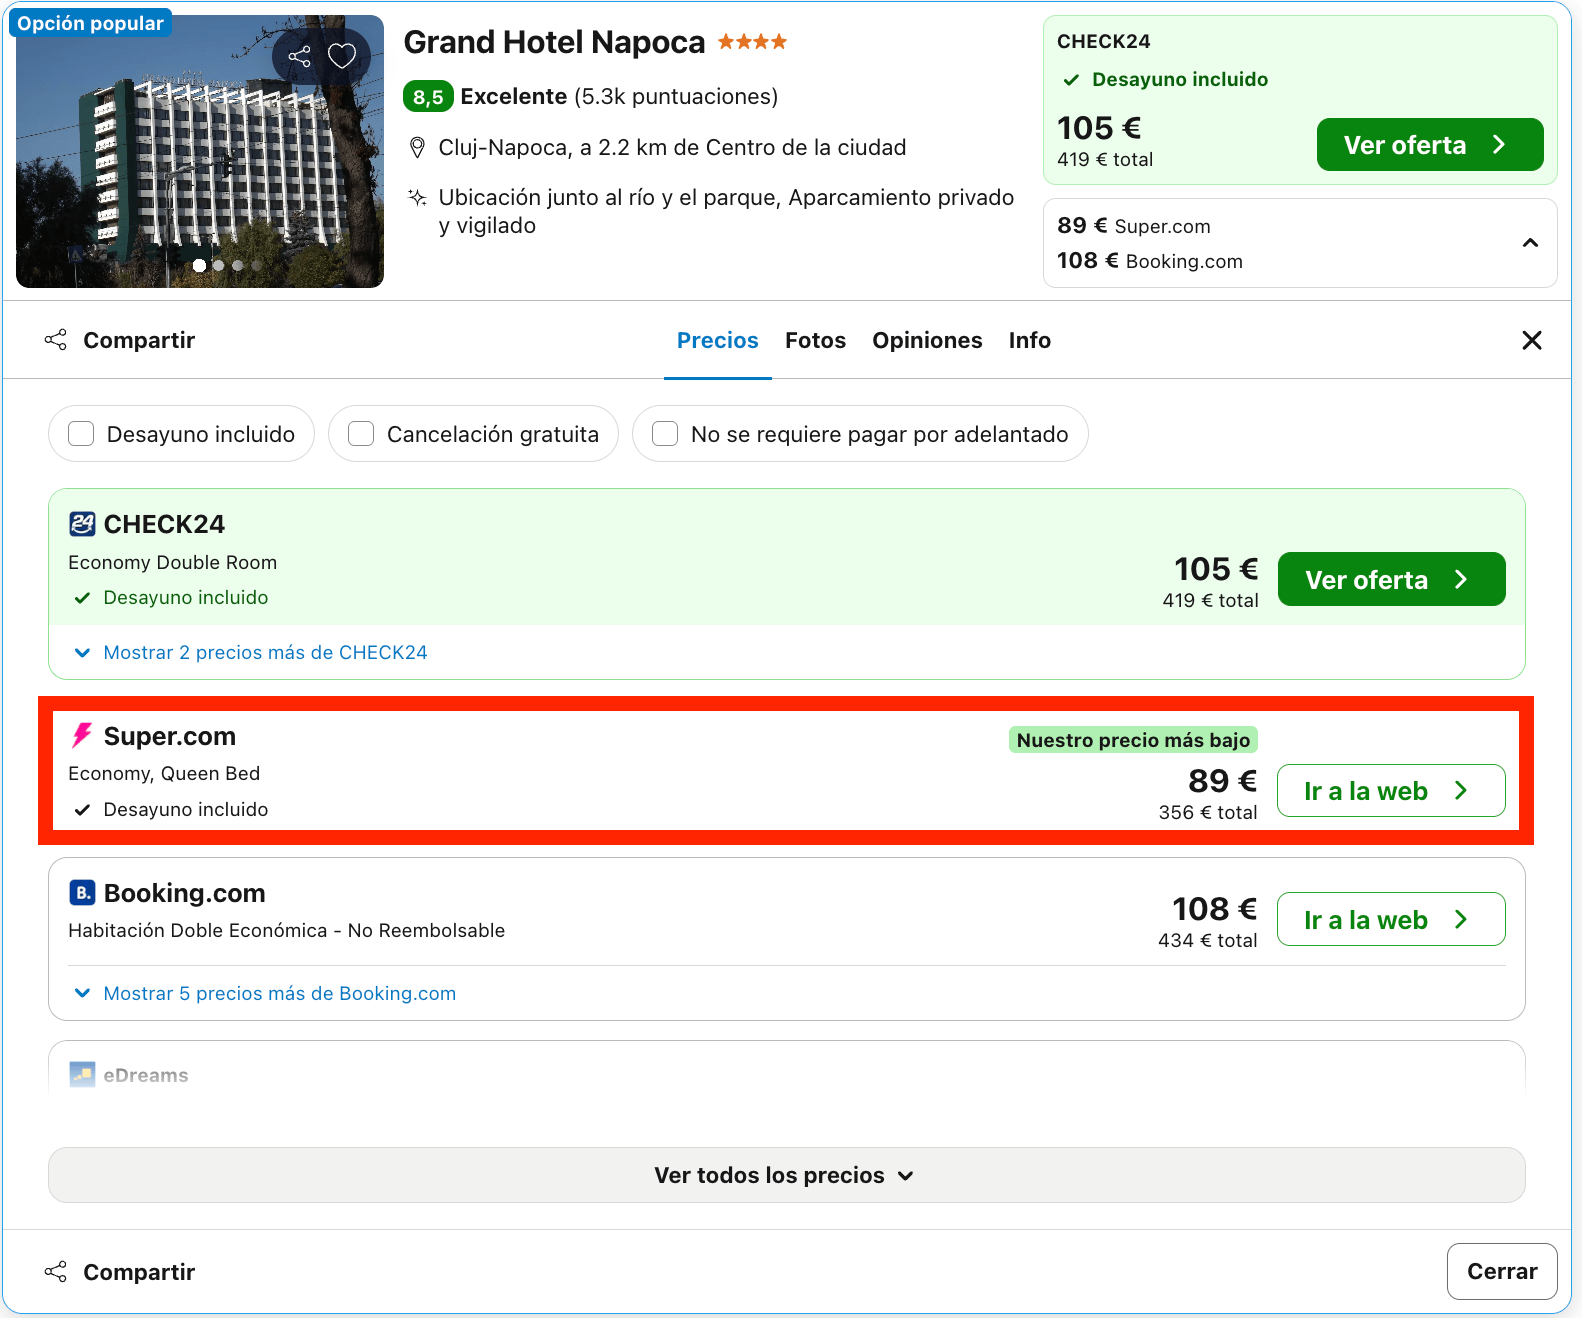Click the 8,5 rating badge

coord(428,97)
